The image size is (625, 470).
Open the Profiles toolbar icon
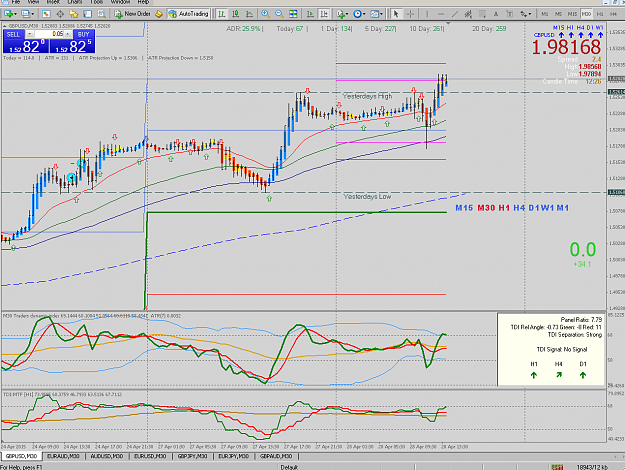click(27, 14)
